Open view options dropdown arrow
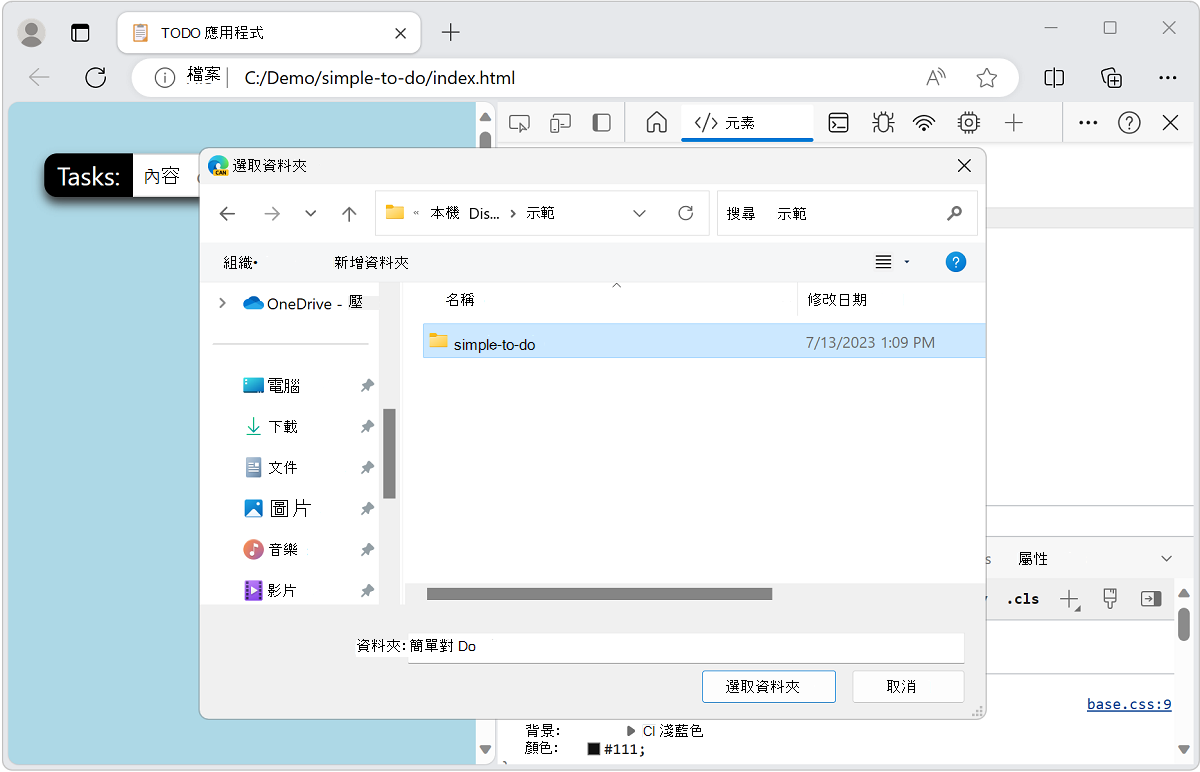 click(907, 262)
